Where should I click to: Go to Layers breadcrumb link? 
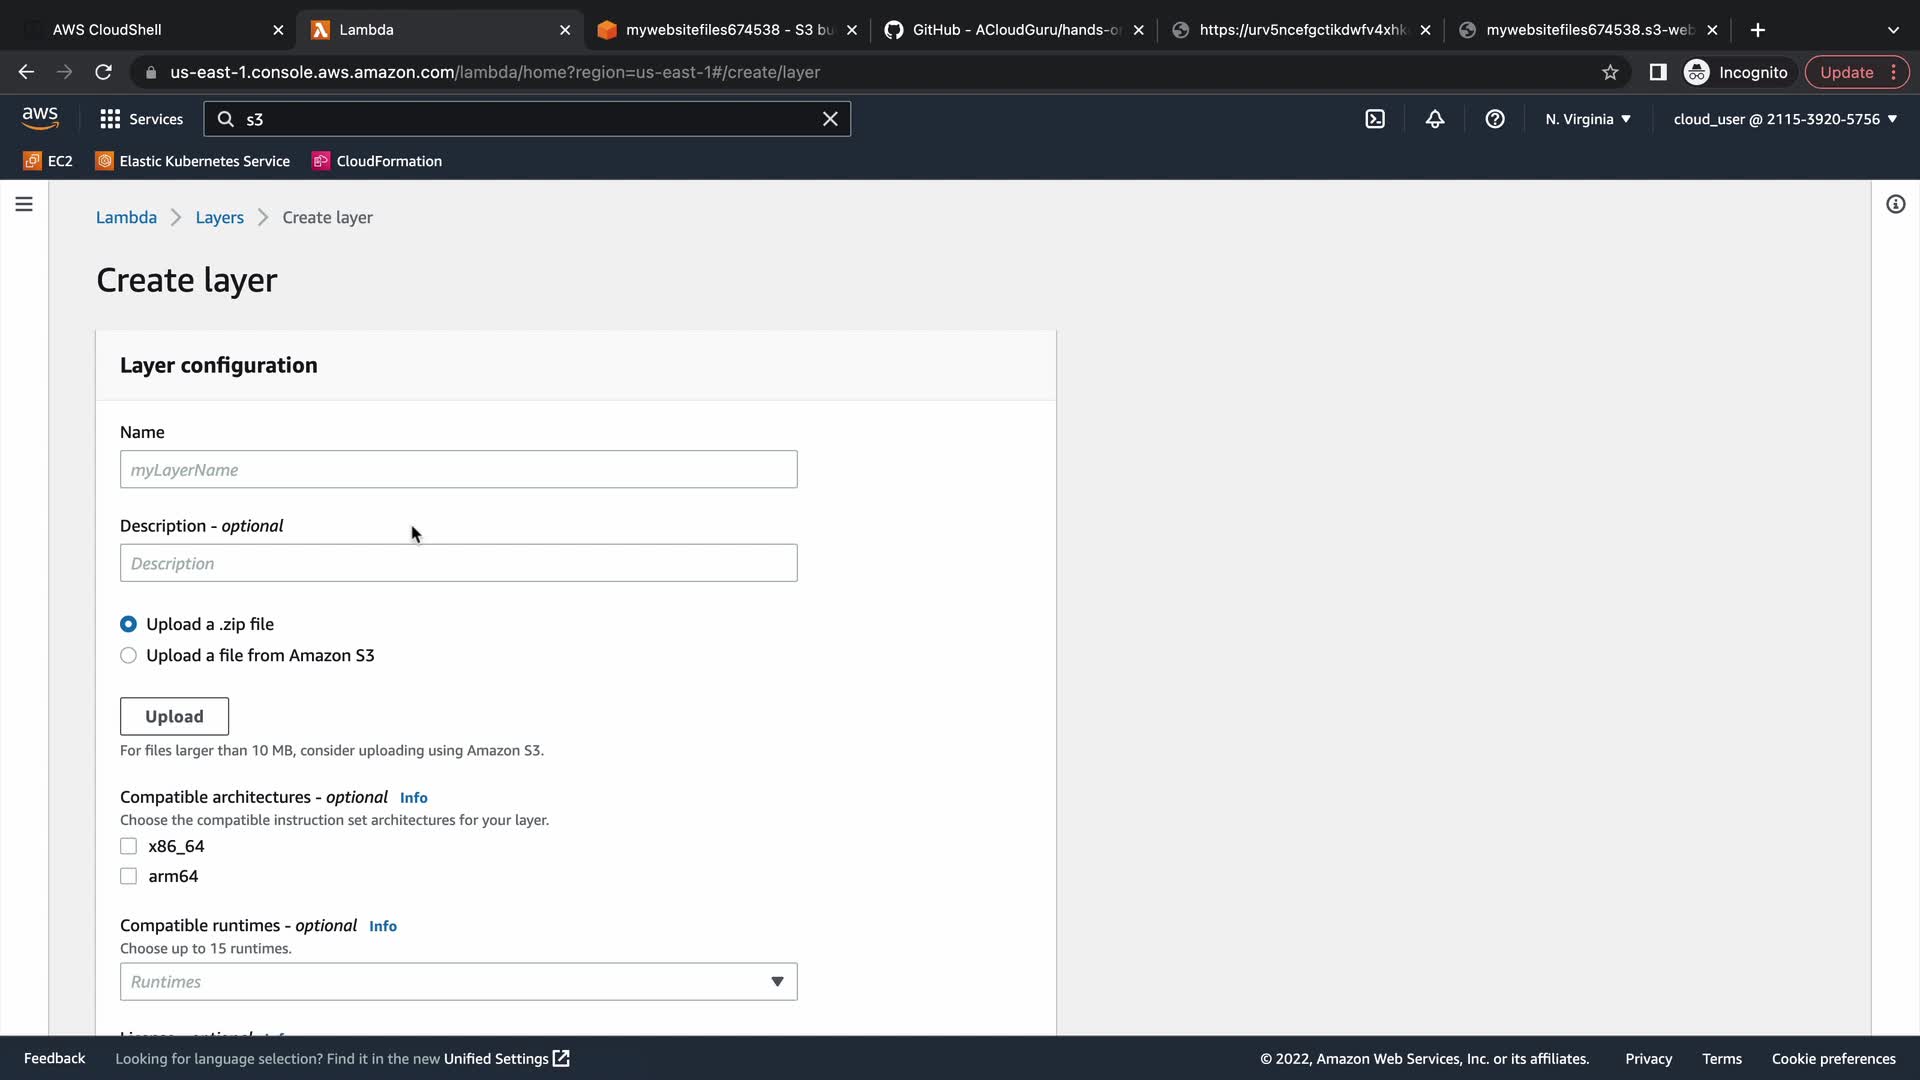click(219, 217)
